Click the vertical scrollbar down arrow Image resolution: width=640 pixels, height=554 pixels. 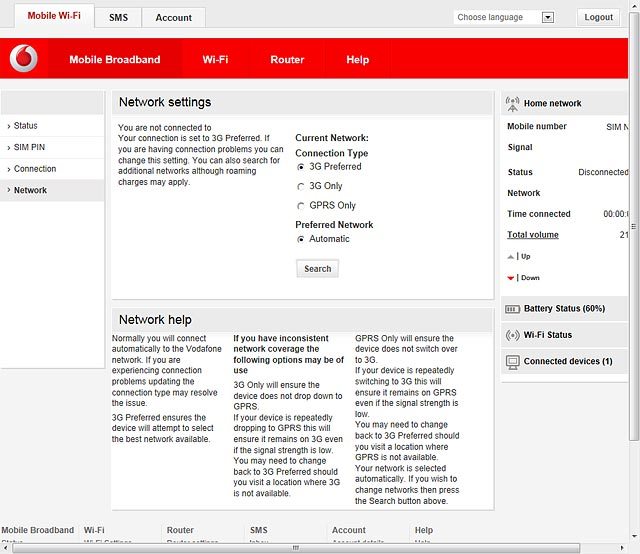634,536
